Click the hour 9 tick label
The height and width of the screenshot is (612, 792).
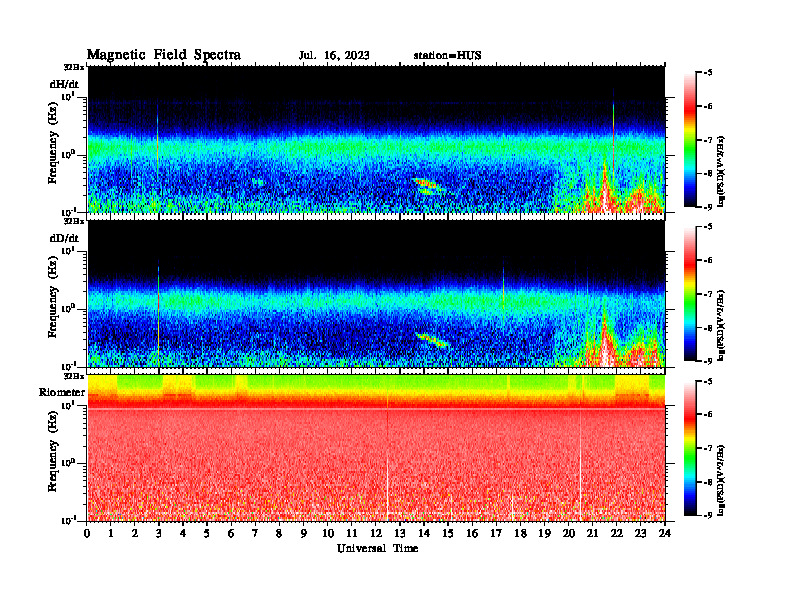coord(304,533)
